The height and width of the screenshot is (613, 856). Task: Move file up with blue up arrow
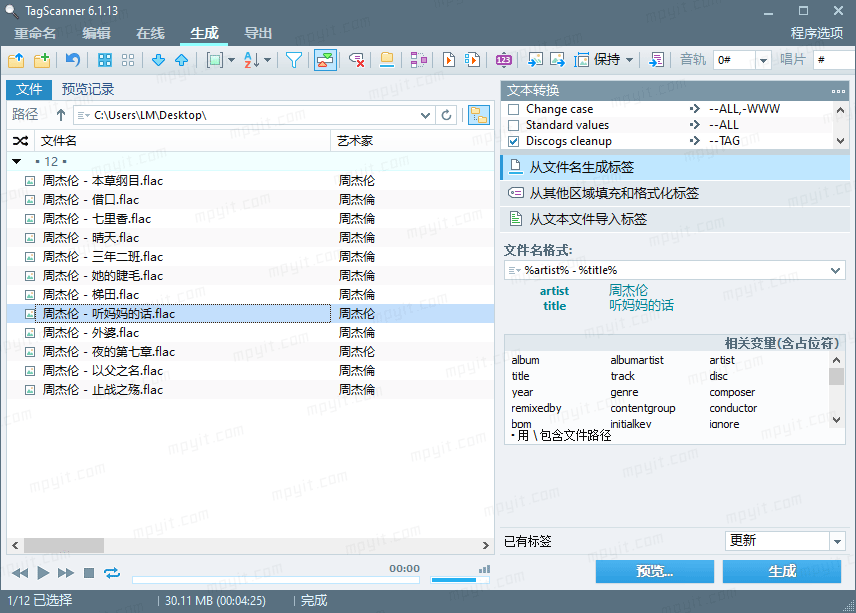182,60
